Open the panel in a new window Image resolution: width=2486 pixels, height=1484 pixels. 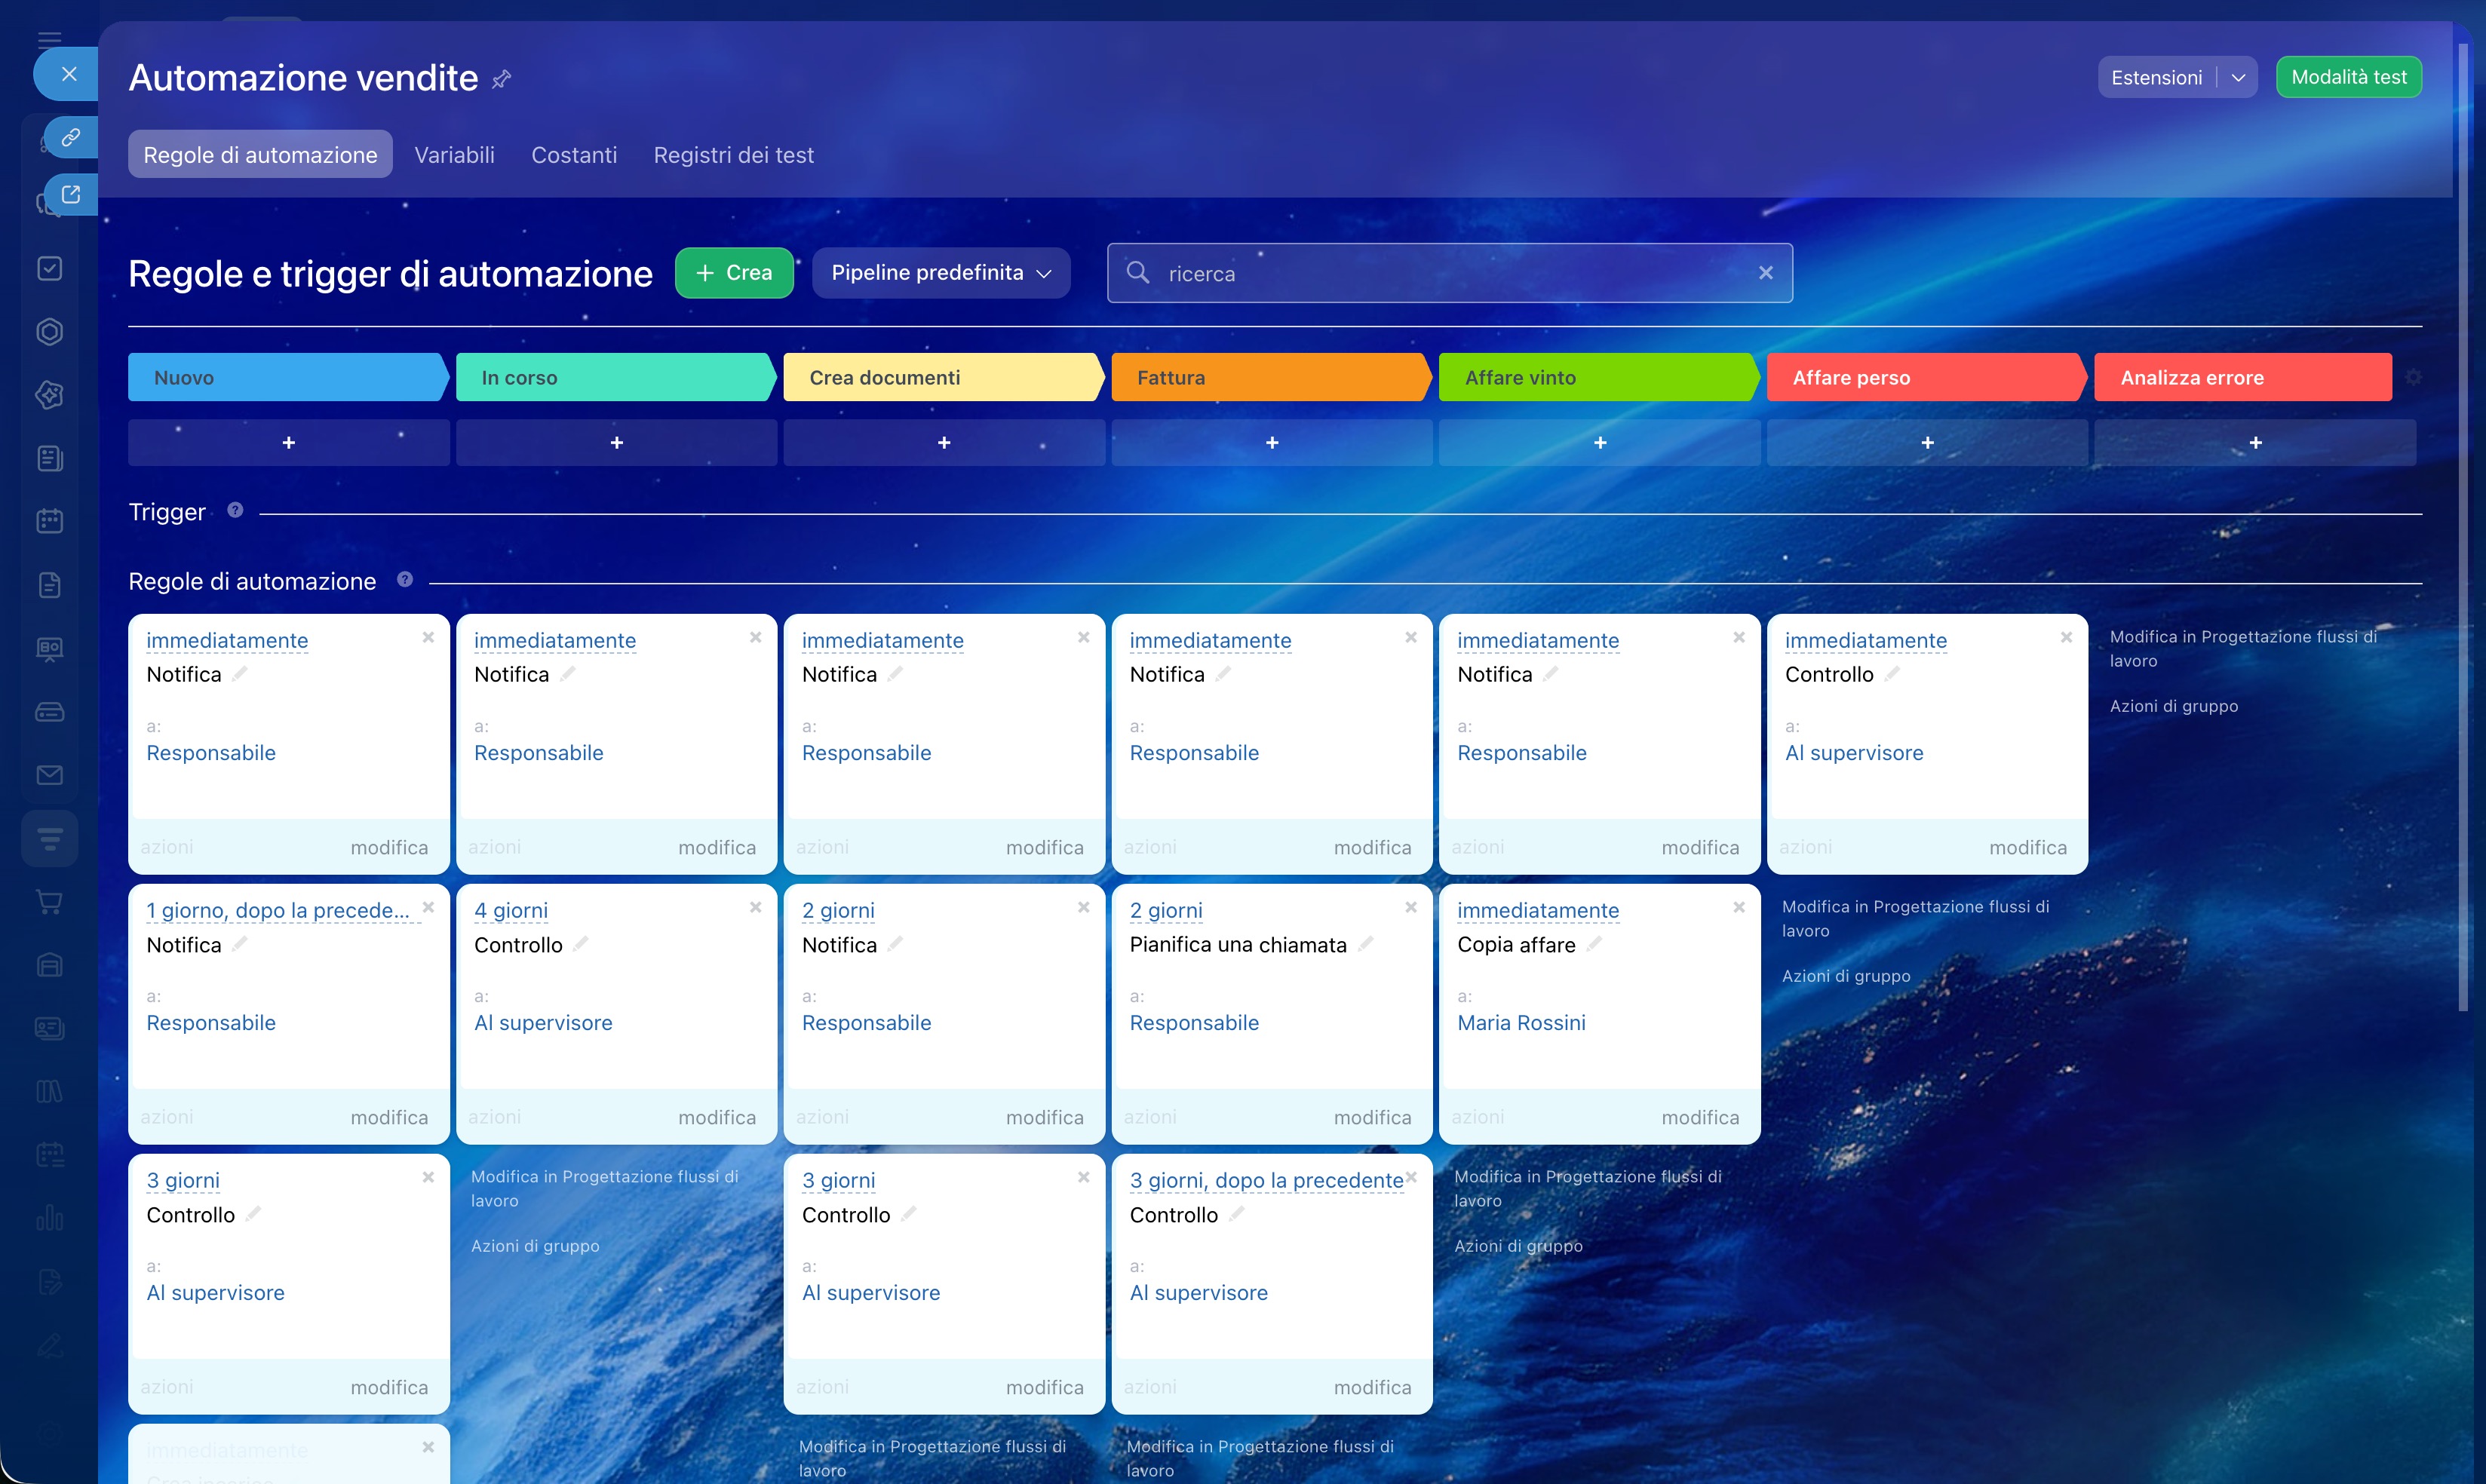pyautogui.click(x=70, y=194)
